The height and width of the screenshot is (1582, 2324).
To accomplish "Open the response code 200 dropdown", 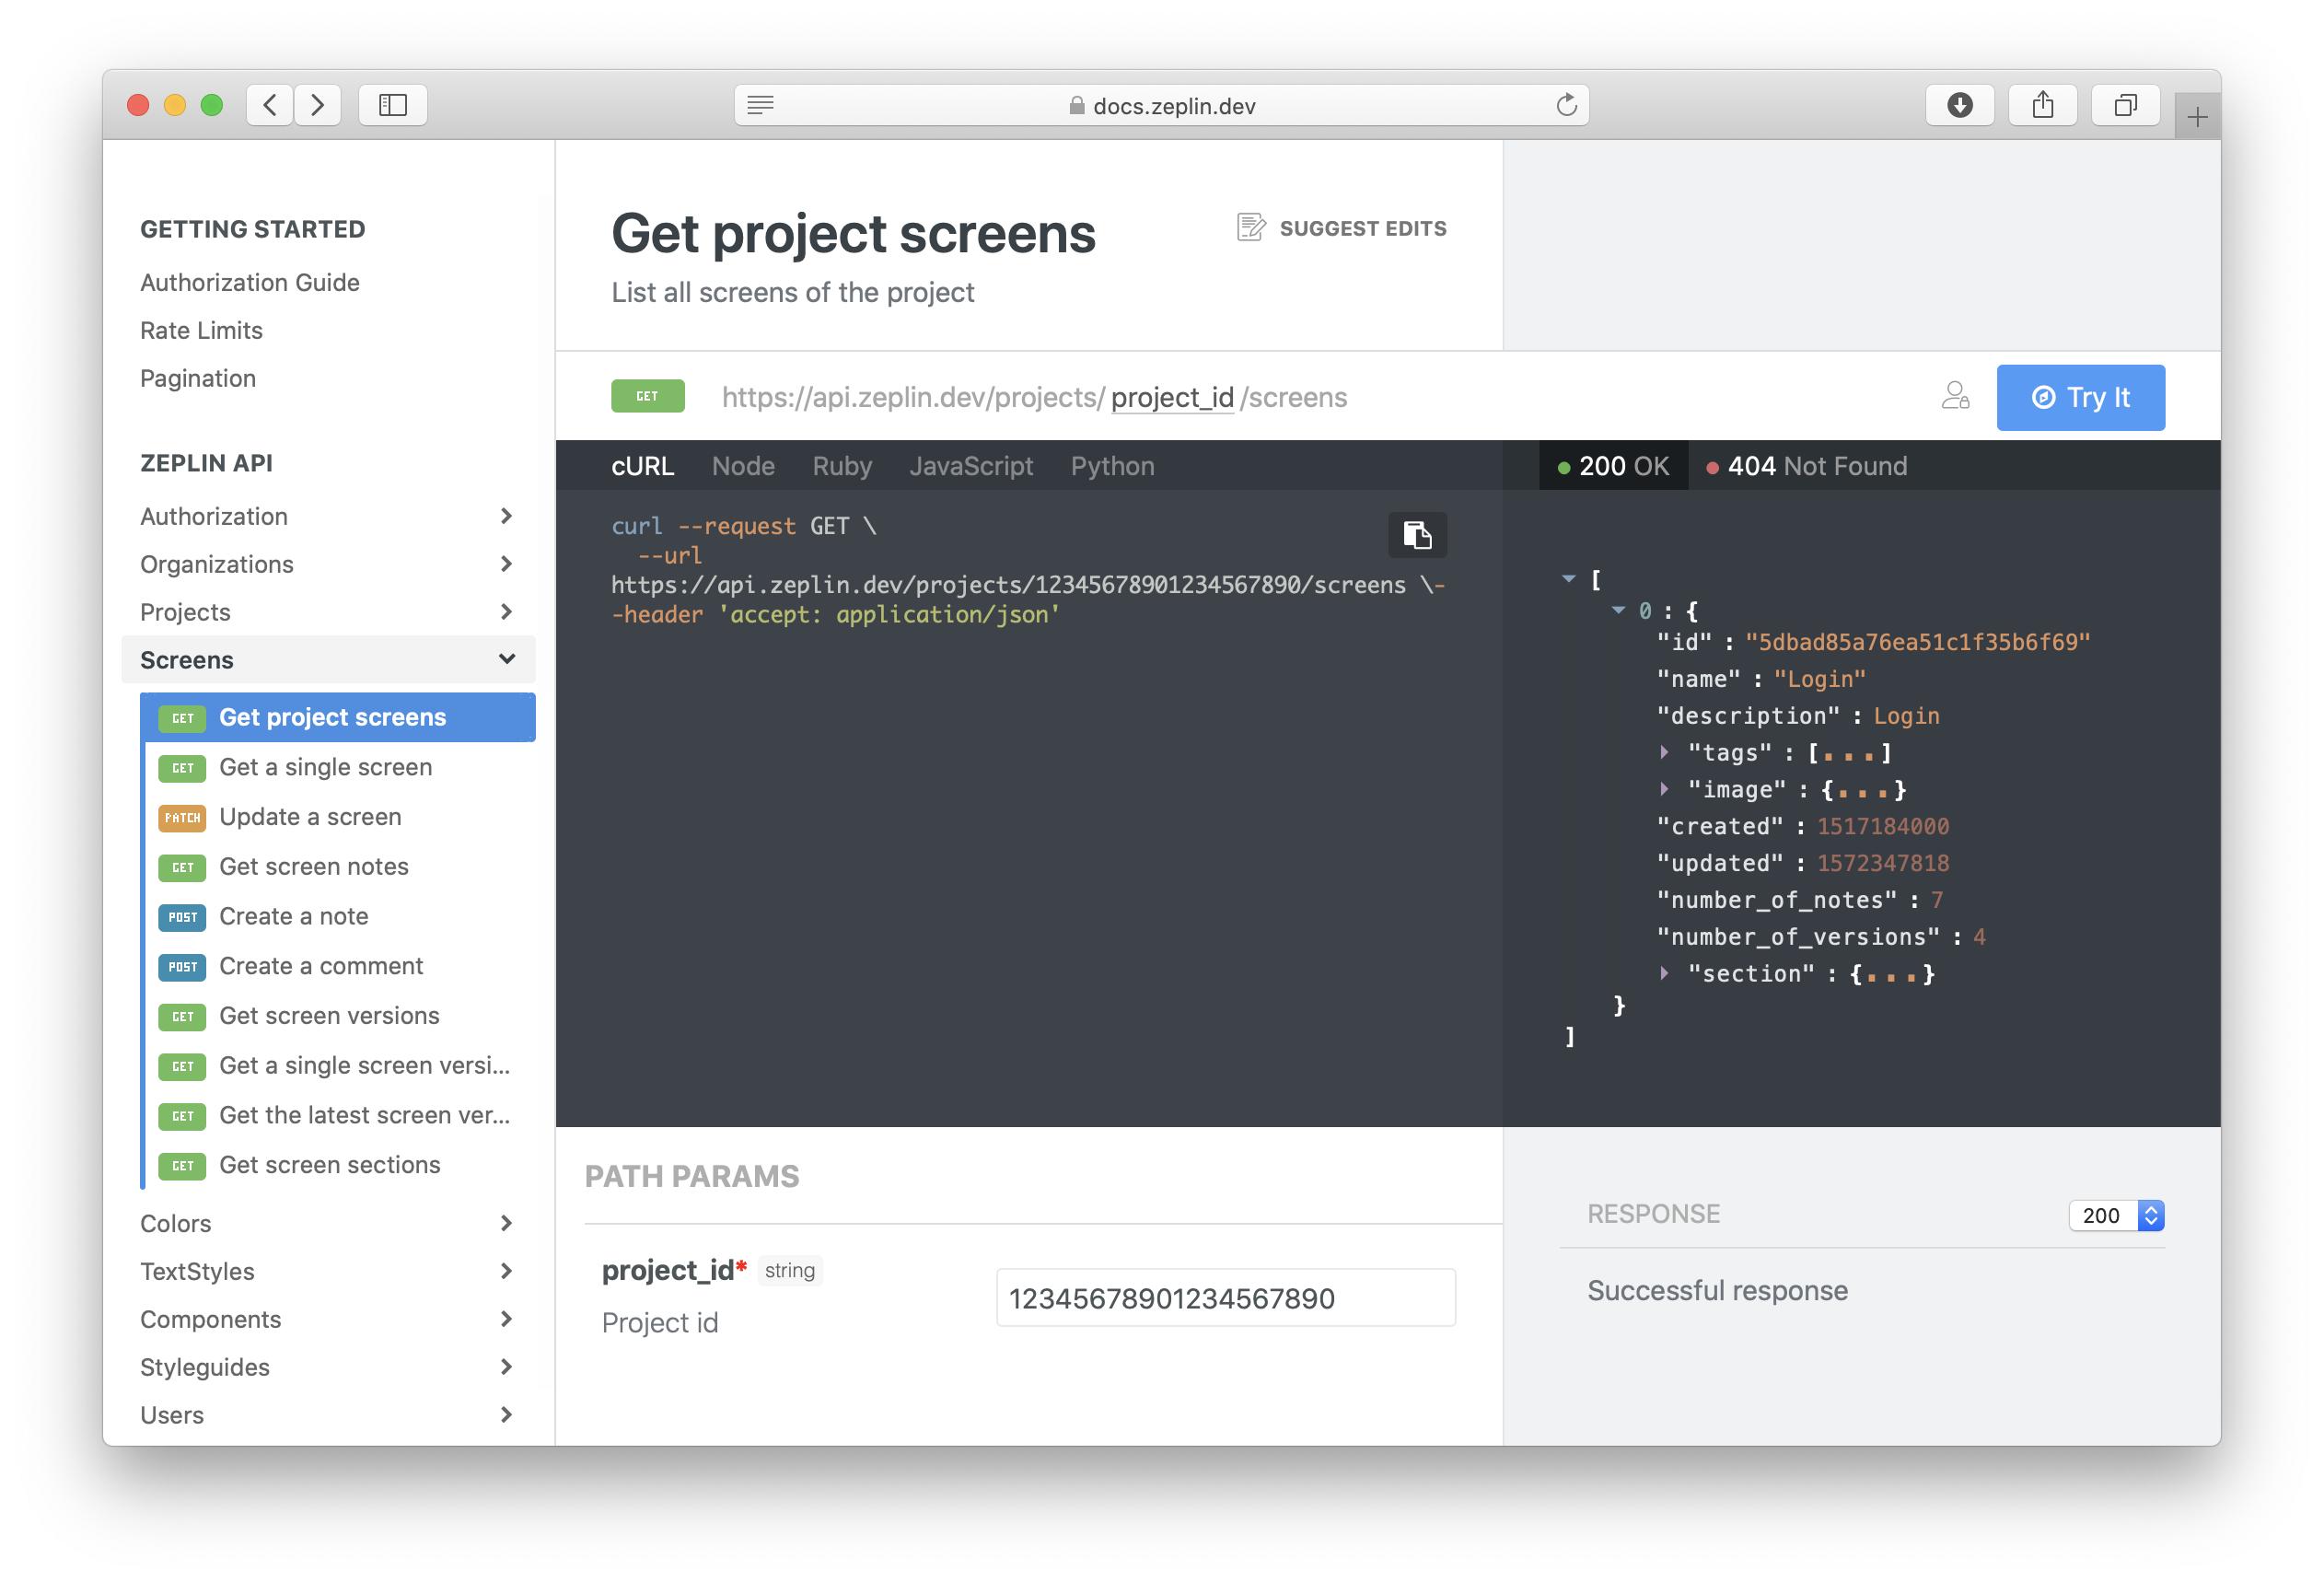I will pyautogui.click(x=2115, y=1215).
